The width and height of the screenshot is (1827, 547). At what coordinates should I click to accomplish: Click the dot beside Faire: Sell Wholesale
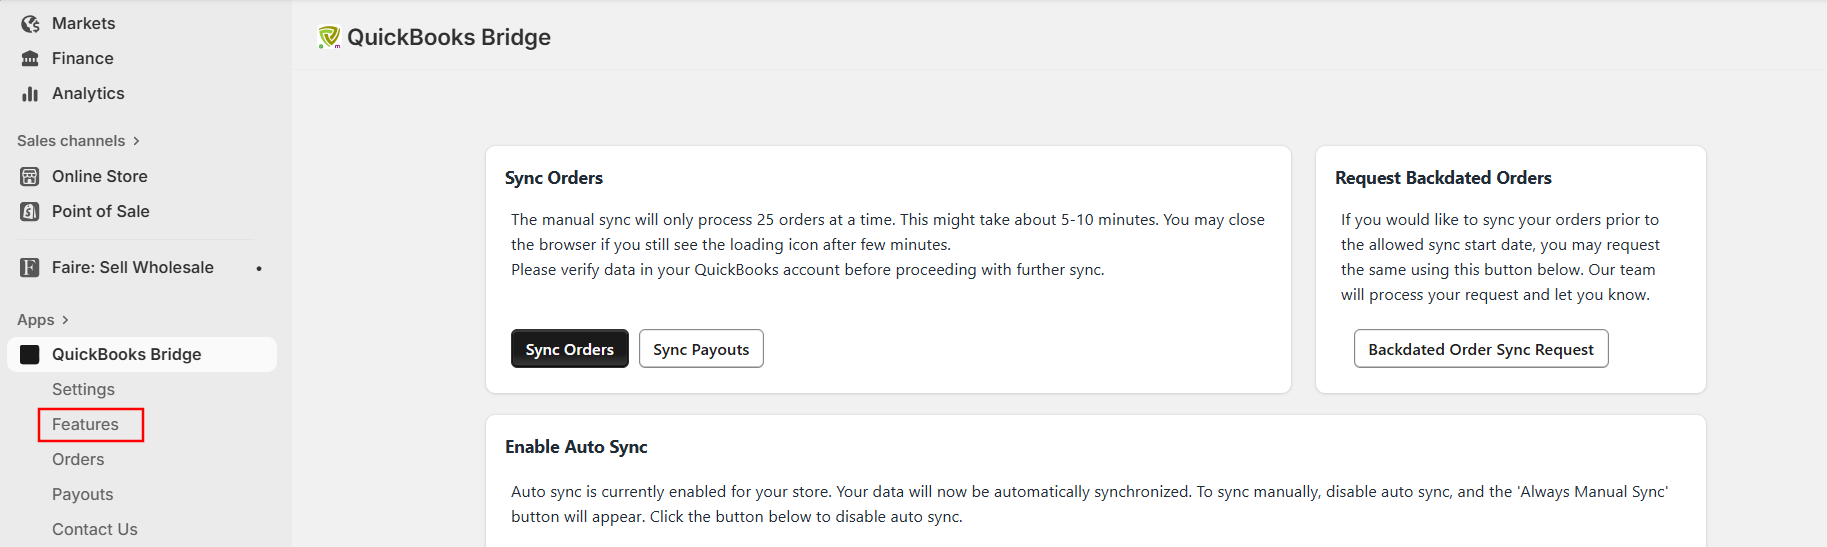click(x=259, y=268)
